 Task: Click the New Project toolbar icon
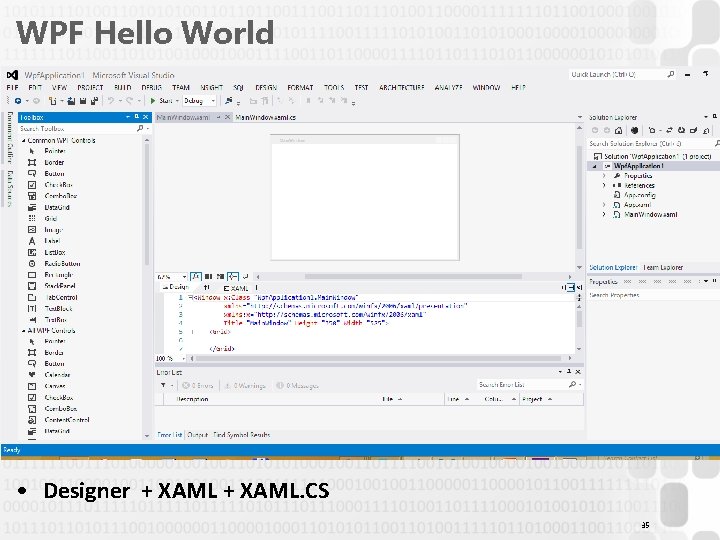pos(53,101)
